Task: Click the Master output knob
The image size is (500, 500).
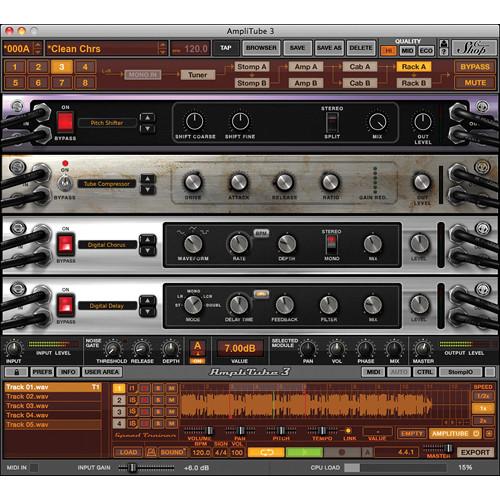Action: point(423,349)
